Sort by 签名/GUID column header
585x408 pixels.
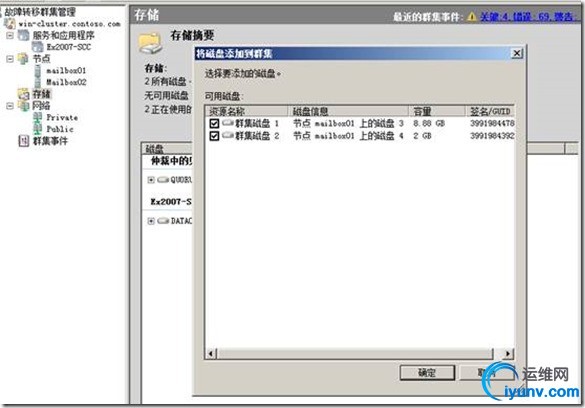(x=490, y=111)
